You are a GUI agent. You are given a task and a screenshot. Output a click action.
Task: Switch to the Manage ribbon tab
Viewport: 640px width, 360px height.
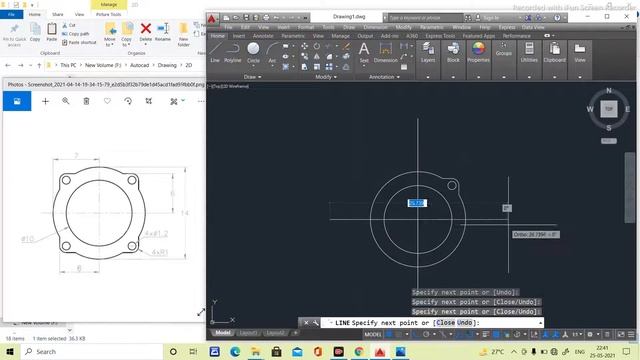[340, 36]
